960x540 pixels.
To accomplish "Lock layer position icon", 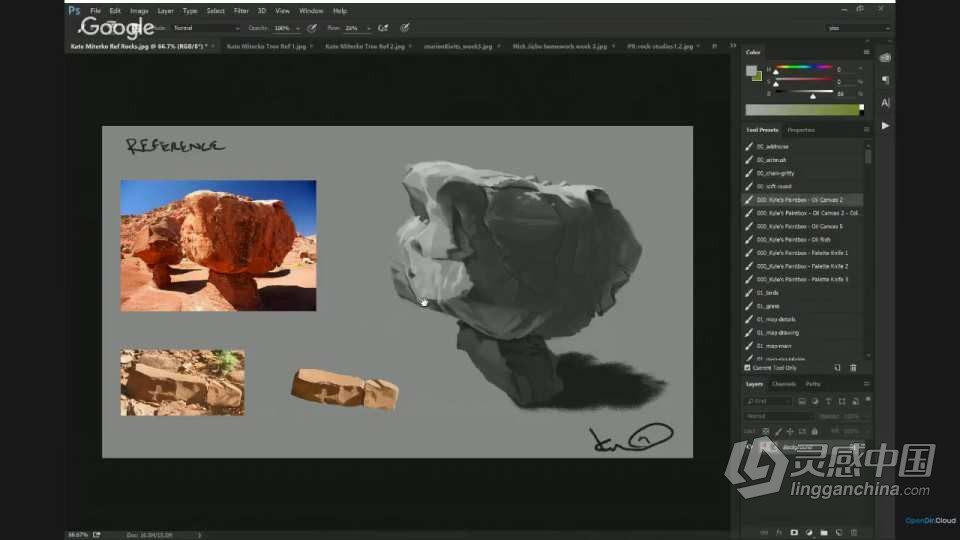I will pos(790,432).
